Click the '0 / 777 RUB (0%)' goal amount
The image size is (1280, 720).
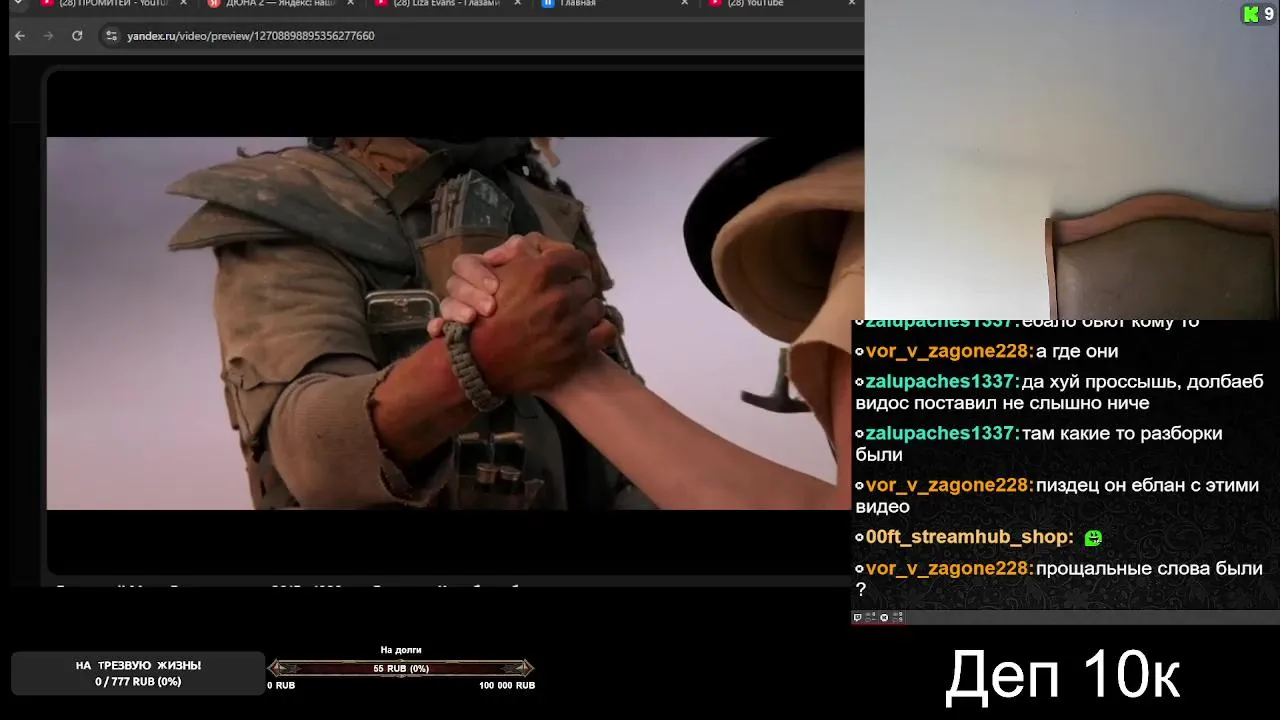(138, 682)
